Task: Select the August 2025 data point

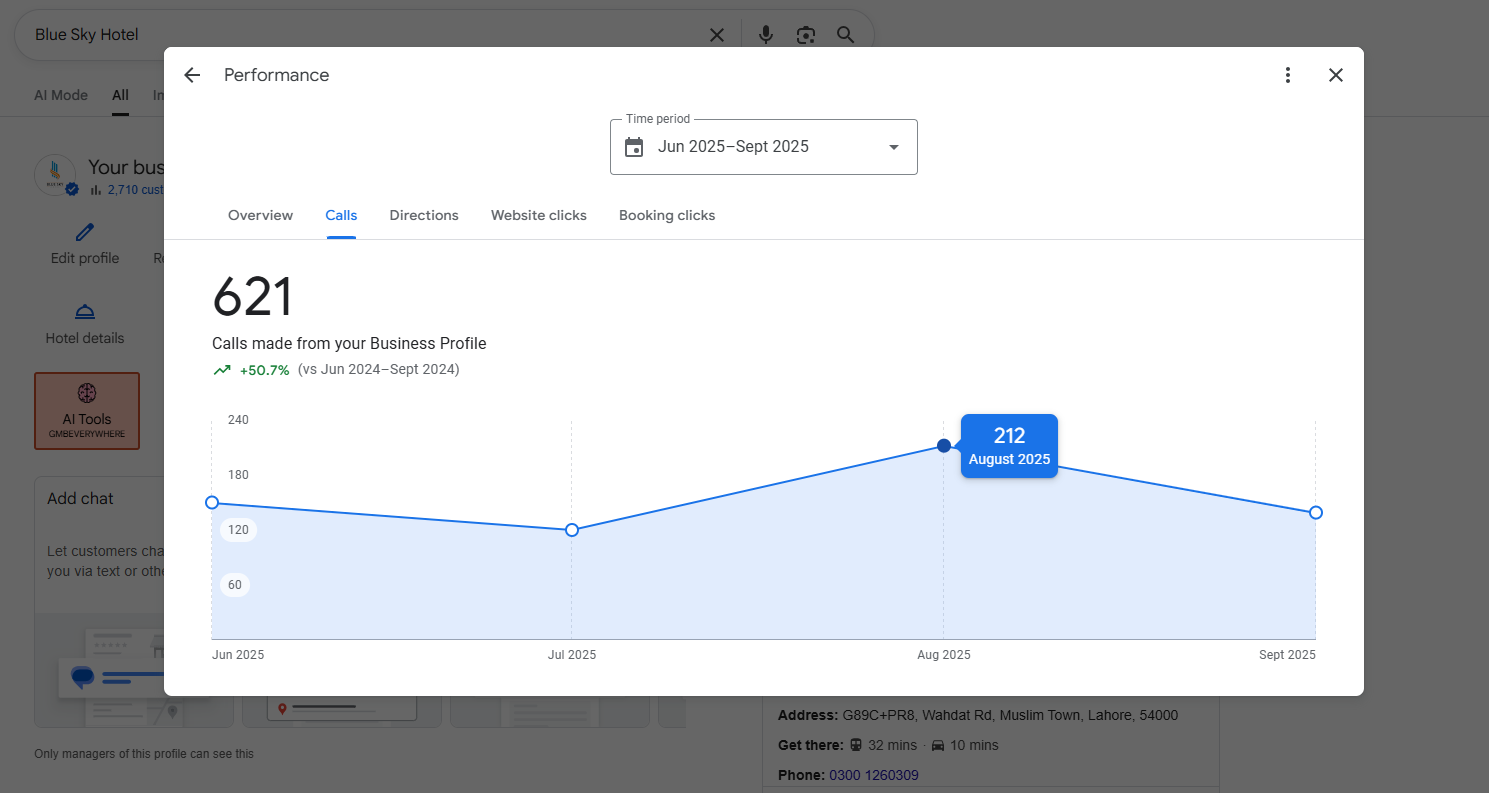Action: pyautogui.click(x=944, y=445)
